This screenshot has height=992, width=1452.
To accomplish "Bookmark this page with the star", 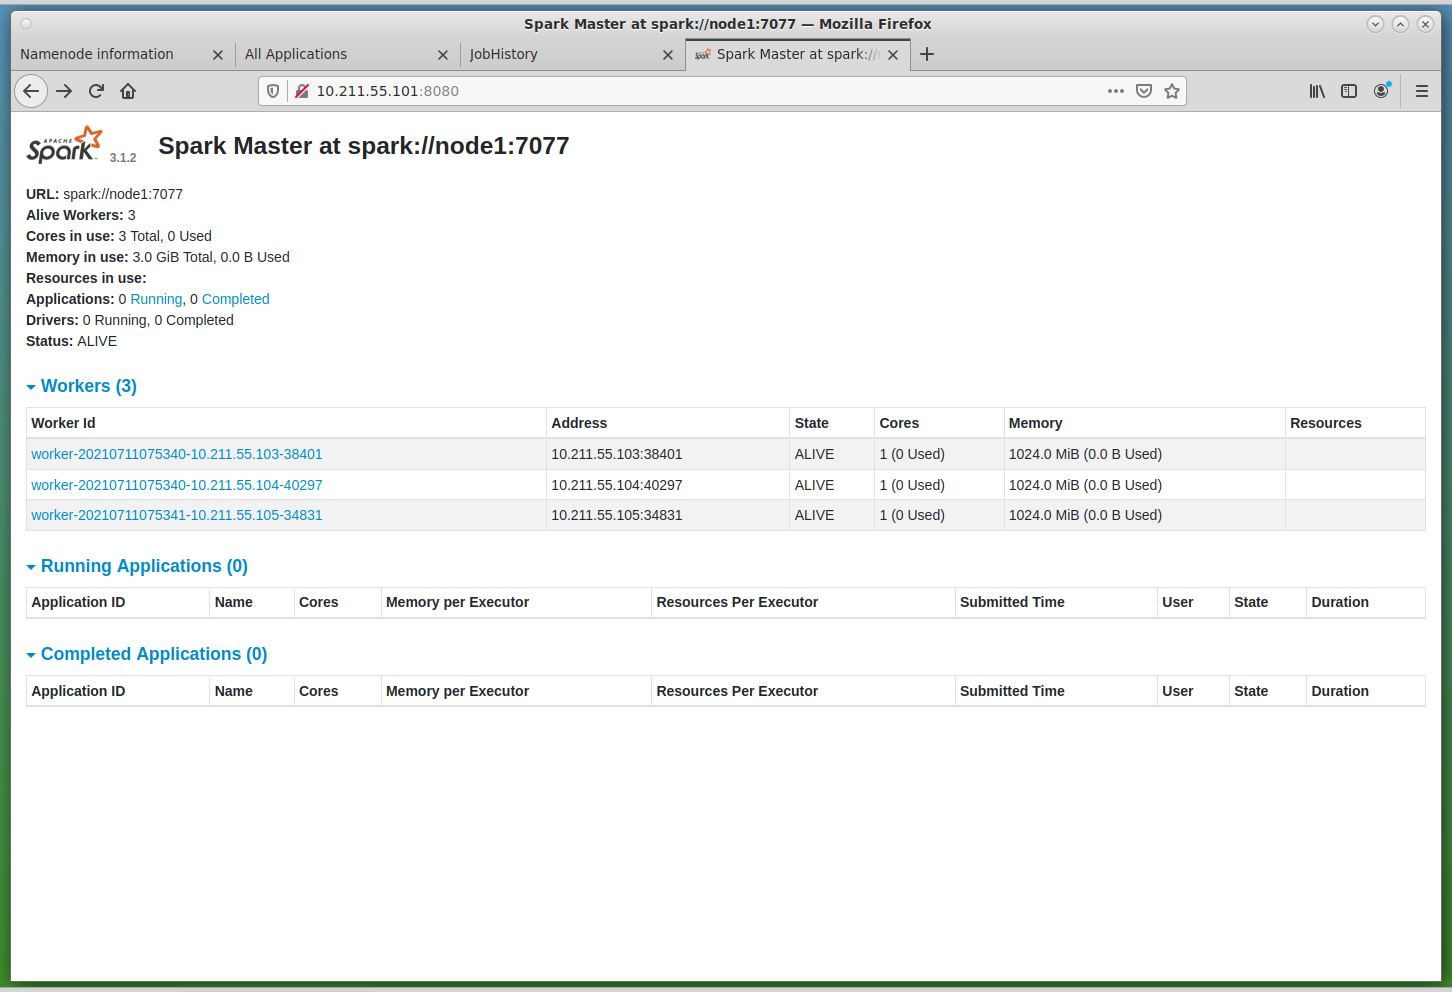I will (x=1172, y=91).
